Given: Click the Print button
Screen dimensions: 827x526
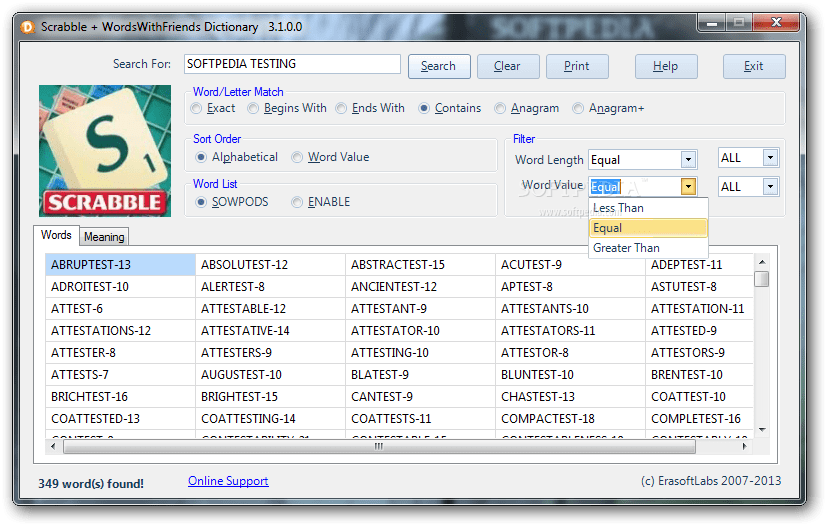Looking at the screenshot, I should tap(576, 66).
